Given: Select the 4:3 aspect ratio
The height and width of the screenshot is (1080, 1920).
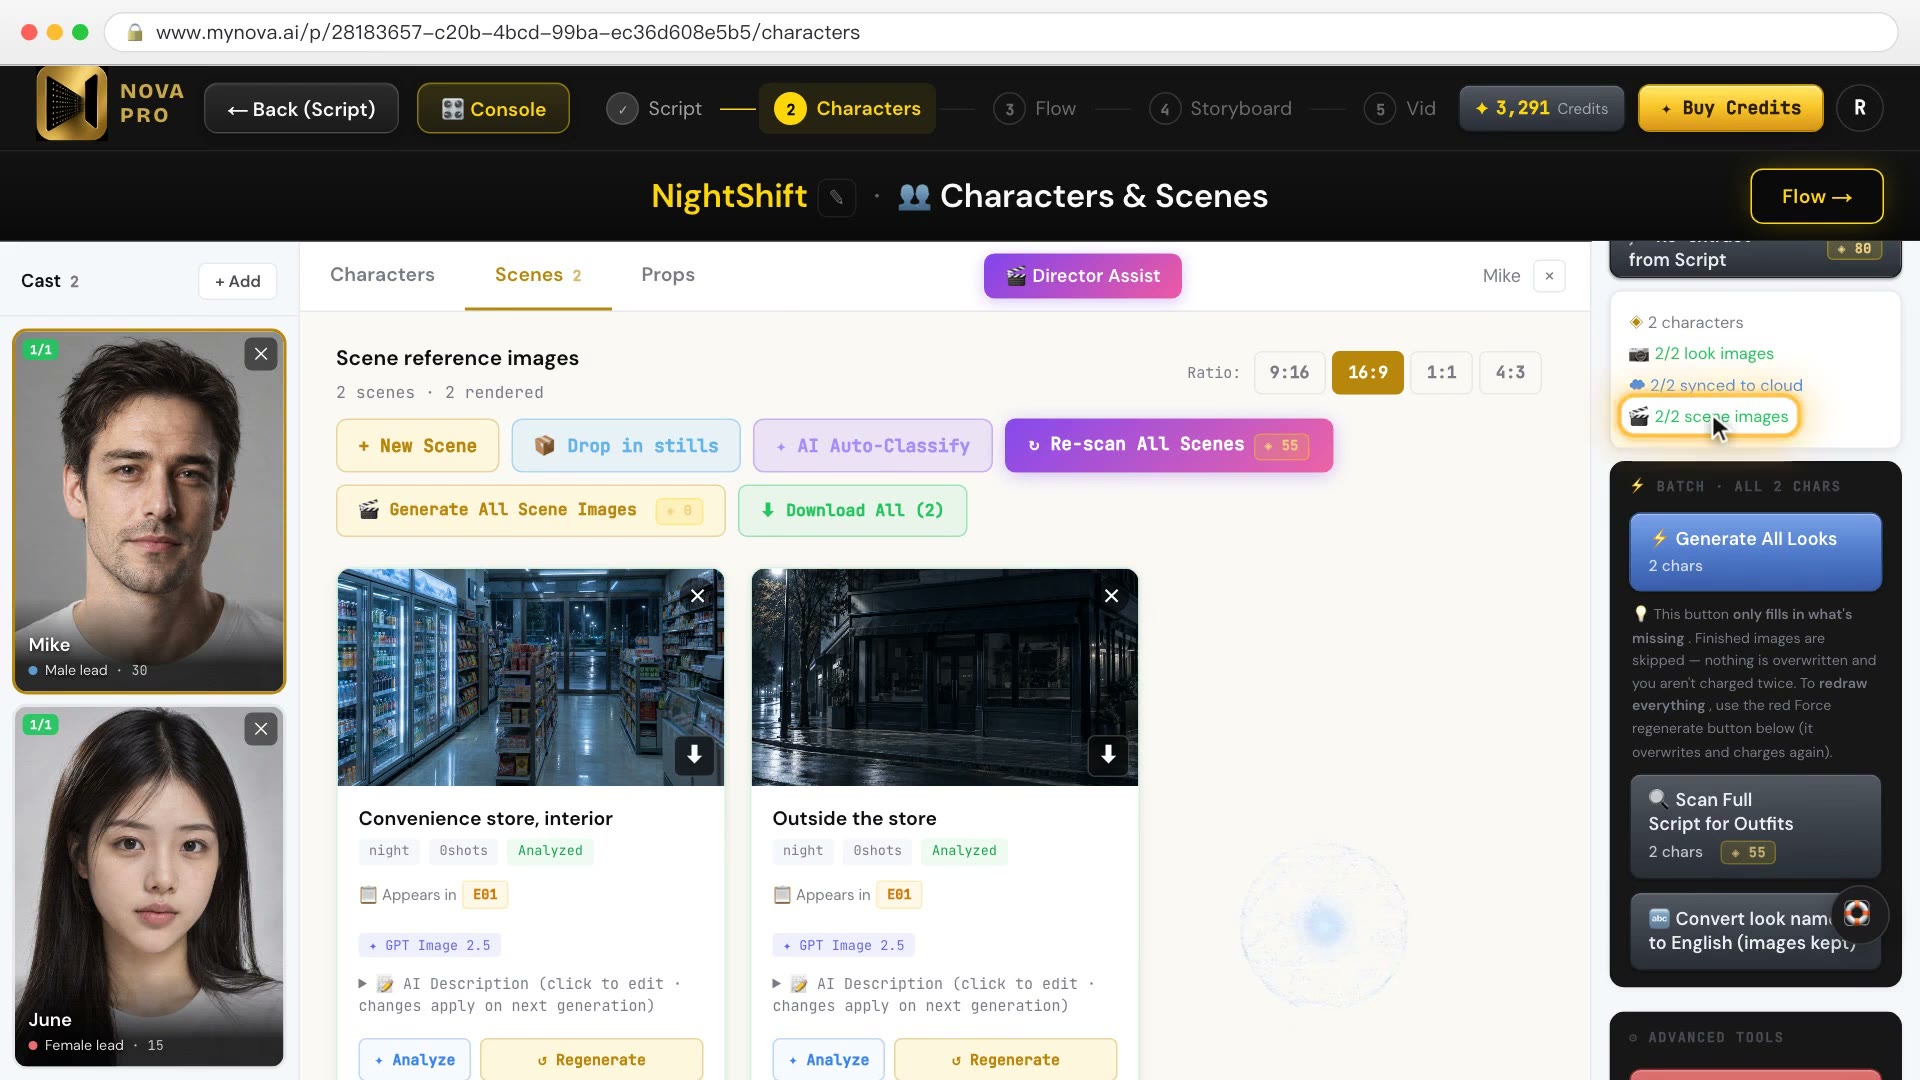Looking at the screenshot, I should click(x=1510, y=373).
